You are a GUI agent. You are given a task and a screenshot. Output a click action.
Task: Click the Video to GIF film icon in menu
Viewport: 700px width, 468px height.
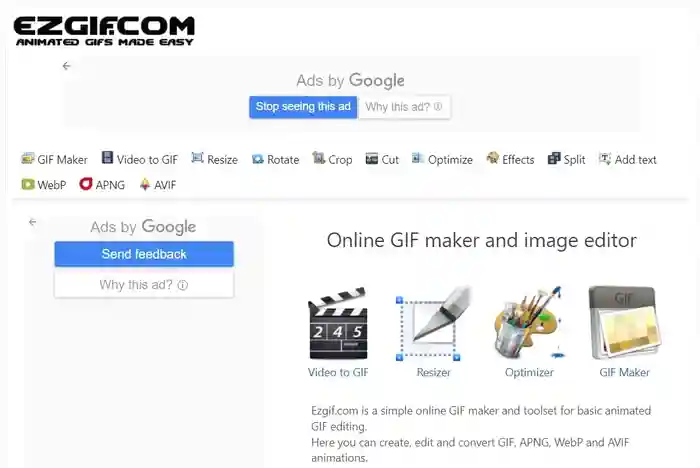[x=107, y=158]
